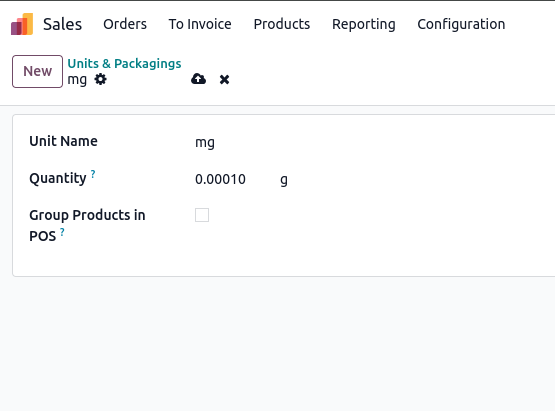The image size is (555, 411).
Task: Open the Products menu
Action: coord(282,24)
